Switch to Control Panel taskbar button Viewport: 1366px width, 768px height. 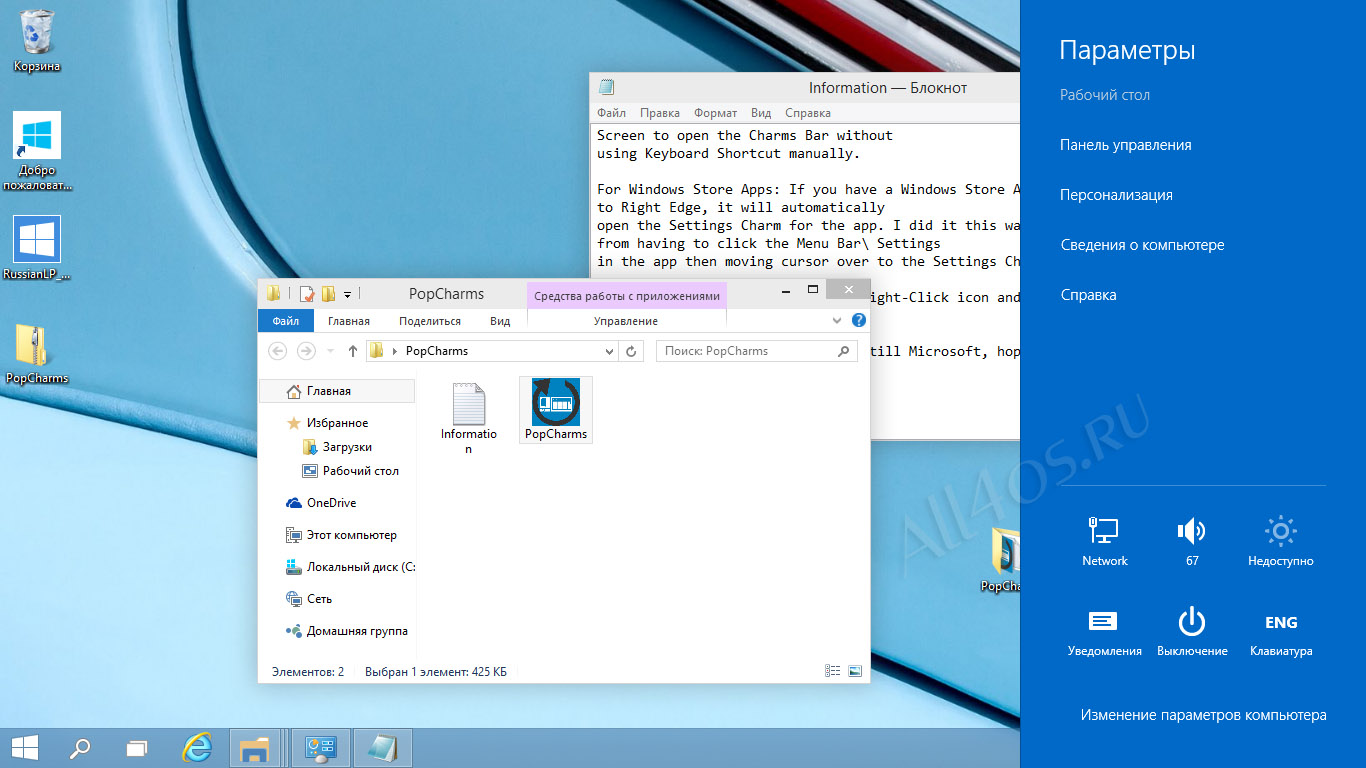click(321, 748)
